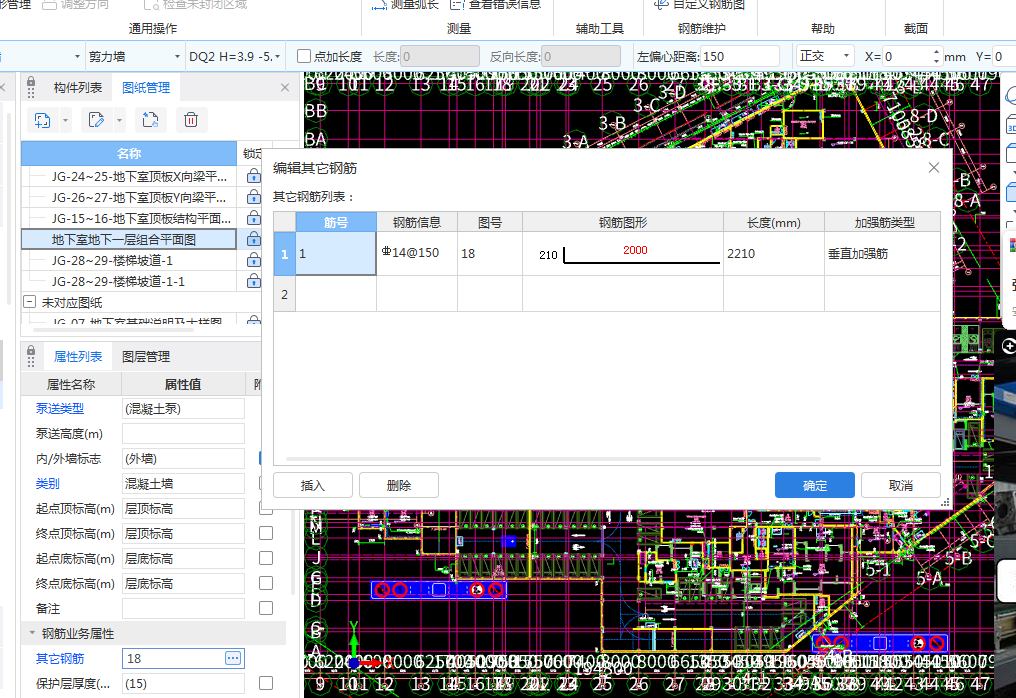
Task: Click the ellipsis button in 其它钢筋 field
Action: pos(233,658)
